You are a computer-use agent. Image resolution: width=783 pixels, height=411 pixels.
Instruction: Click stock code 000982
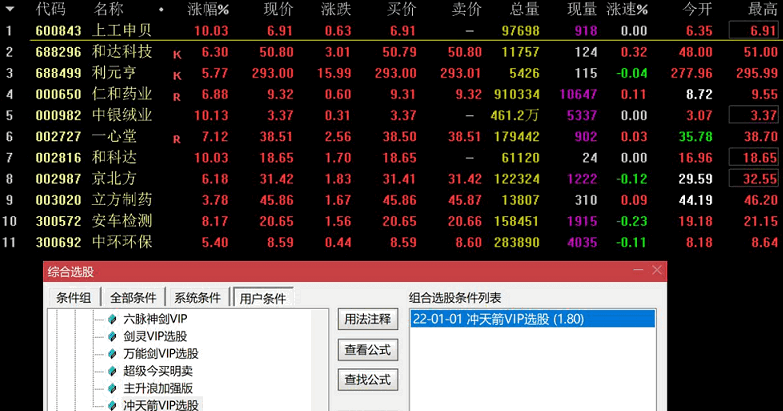[x=58, y=115]
